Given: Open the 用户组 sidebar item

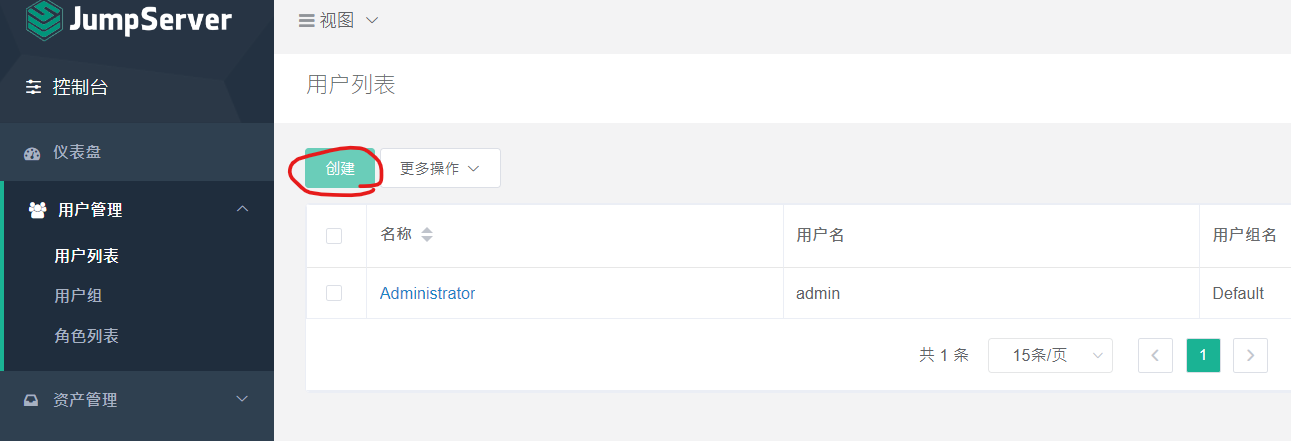Looking at the screenshot, I should point(78,296).
